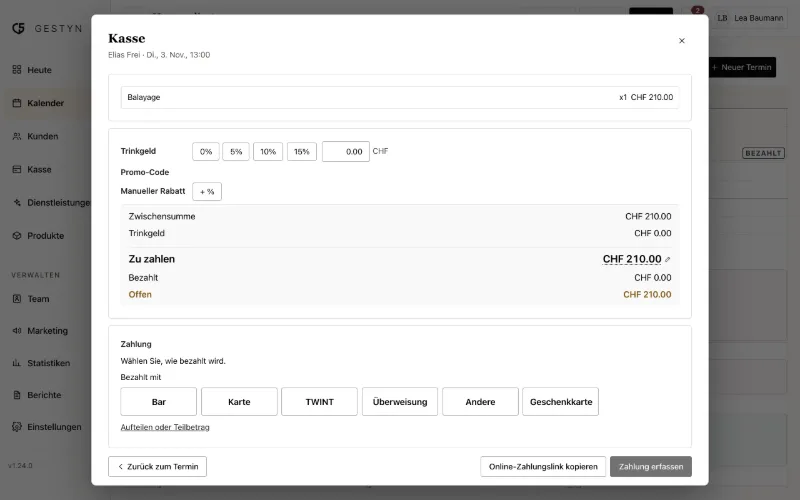This screenshot has height=500, width=800.
Task: Select 15% Trinkgeld option
Action: [302, 152]
